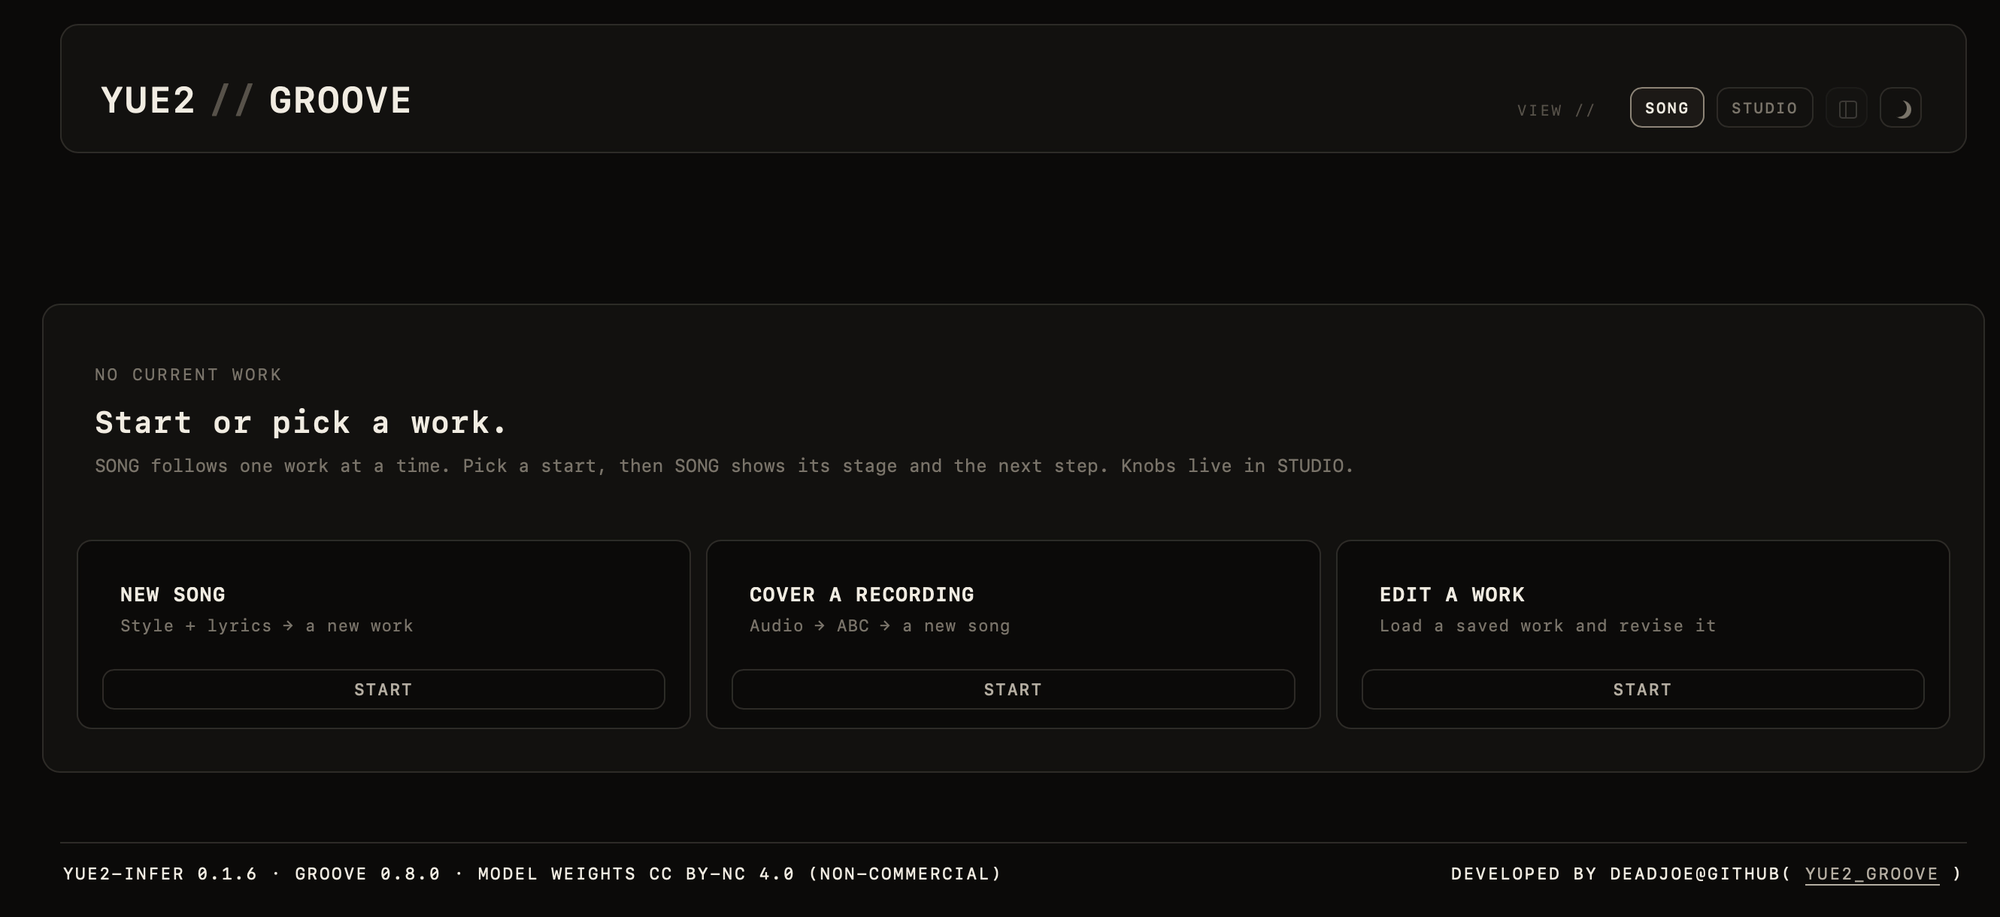2000x917 pixels.
Task: Switch theme with the moon icon
Action: (1901, 108)
